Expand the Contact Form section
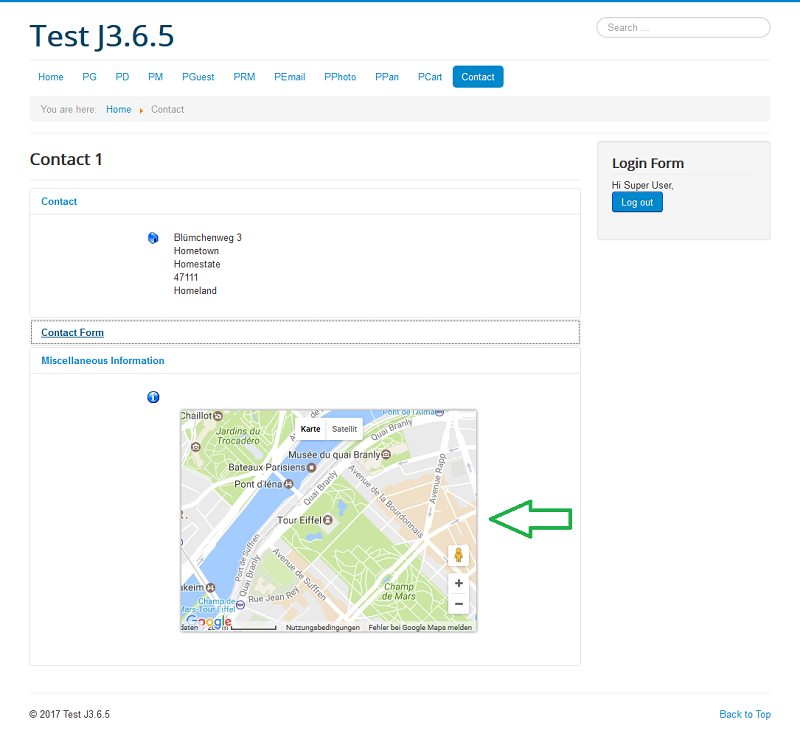 [72, 332]
